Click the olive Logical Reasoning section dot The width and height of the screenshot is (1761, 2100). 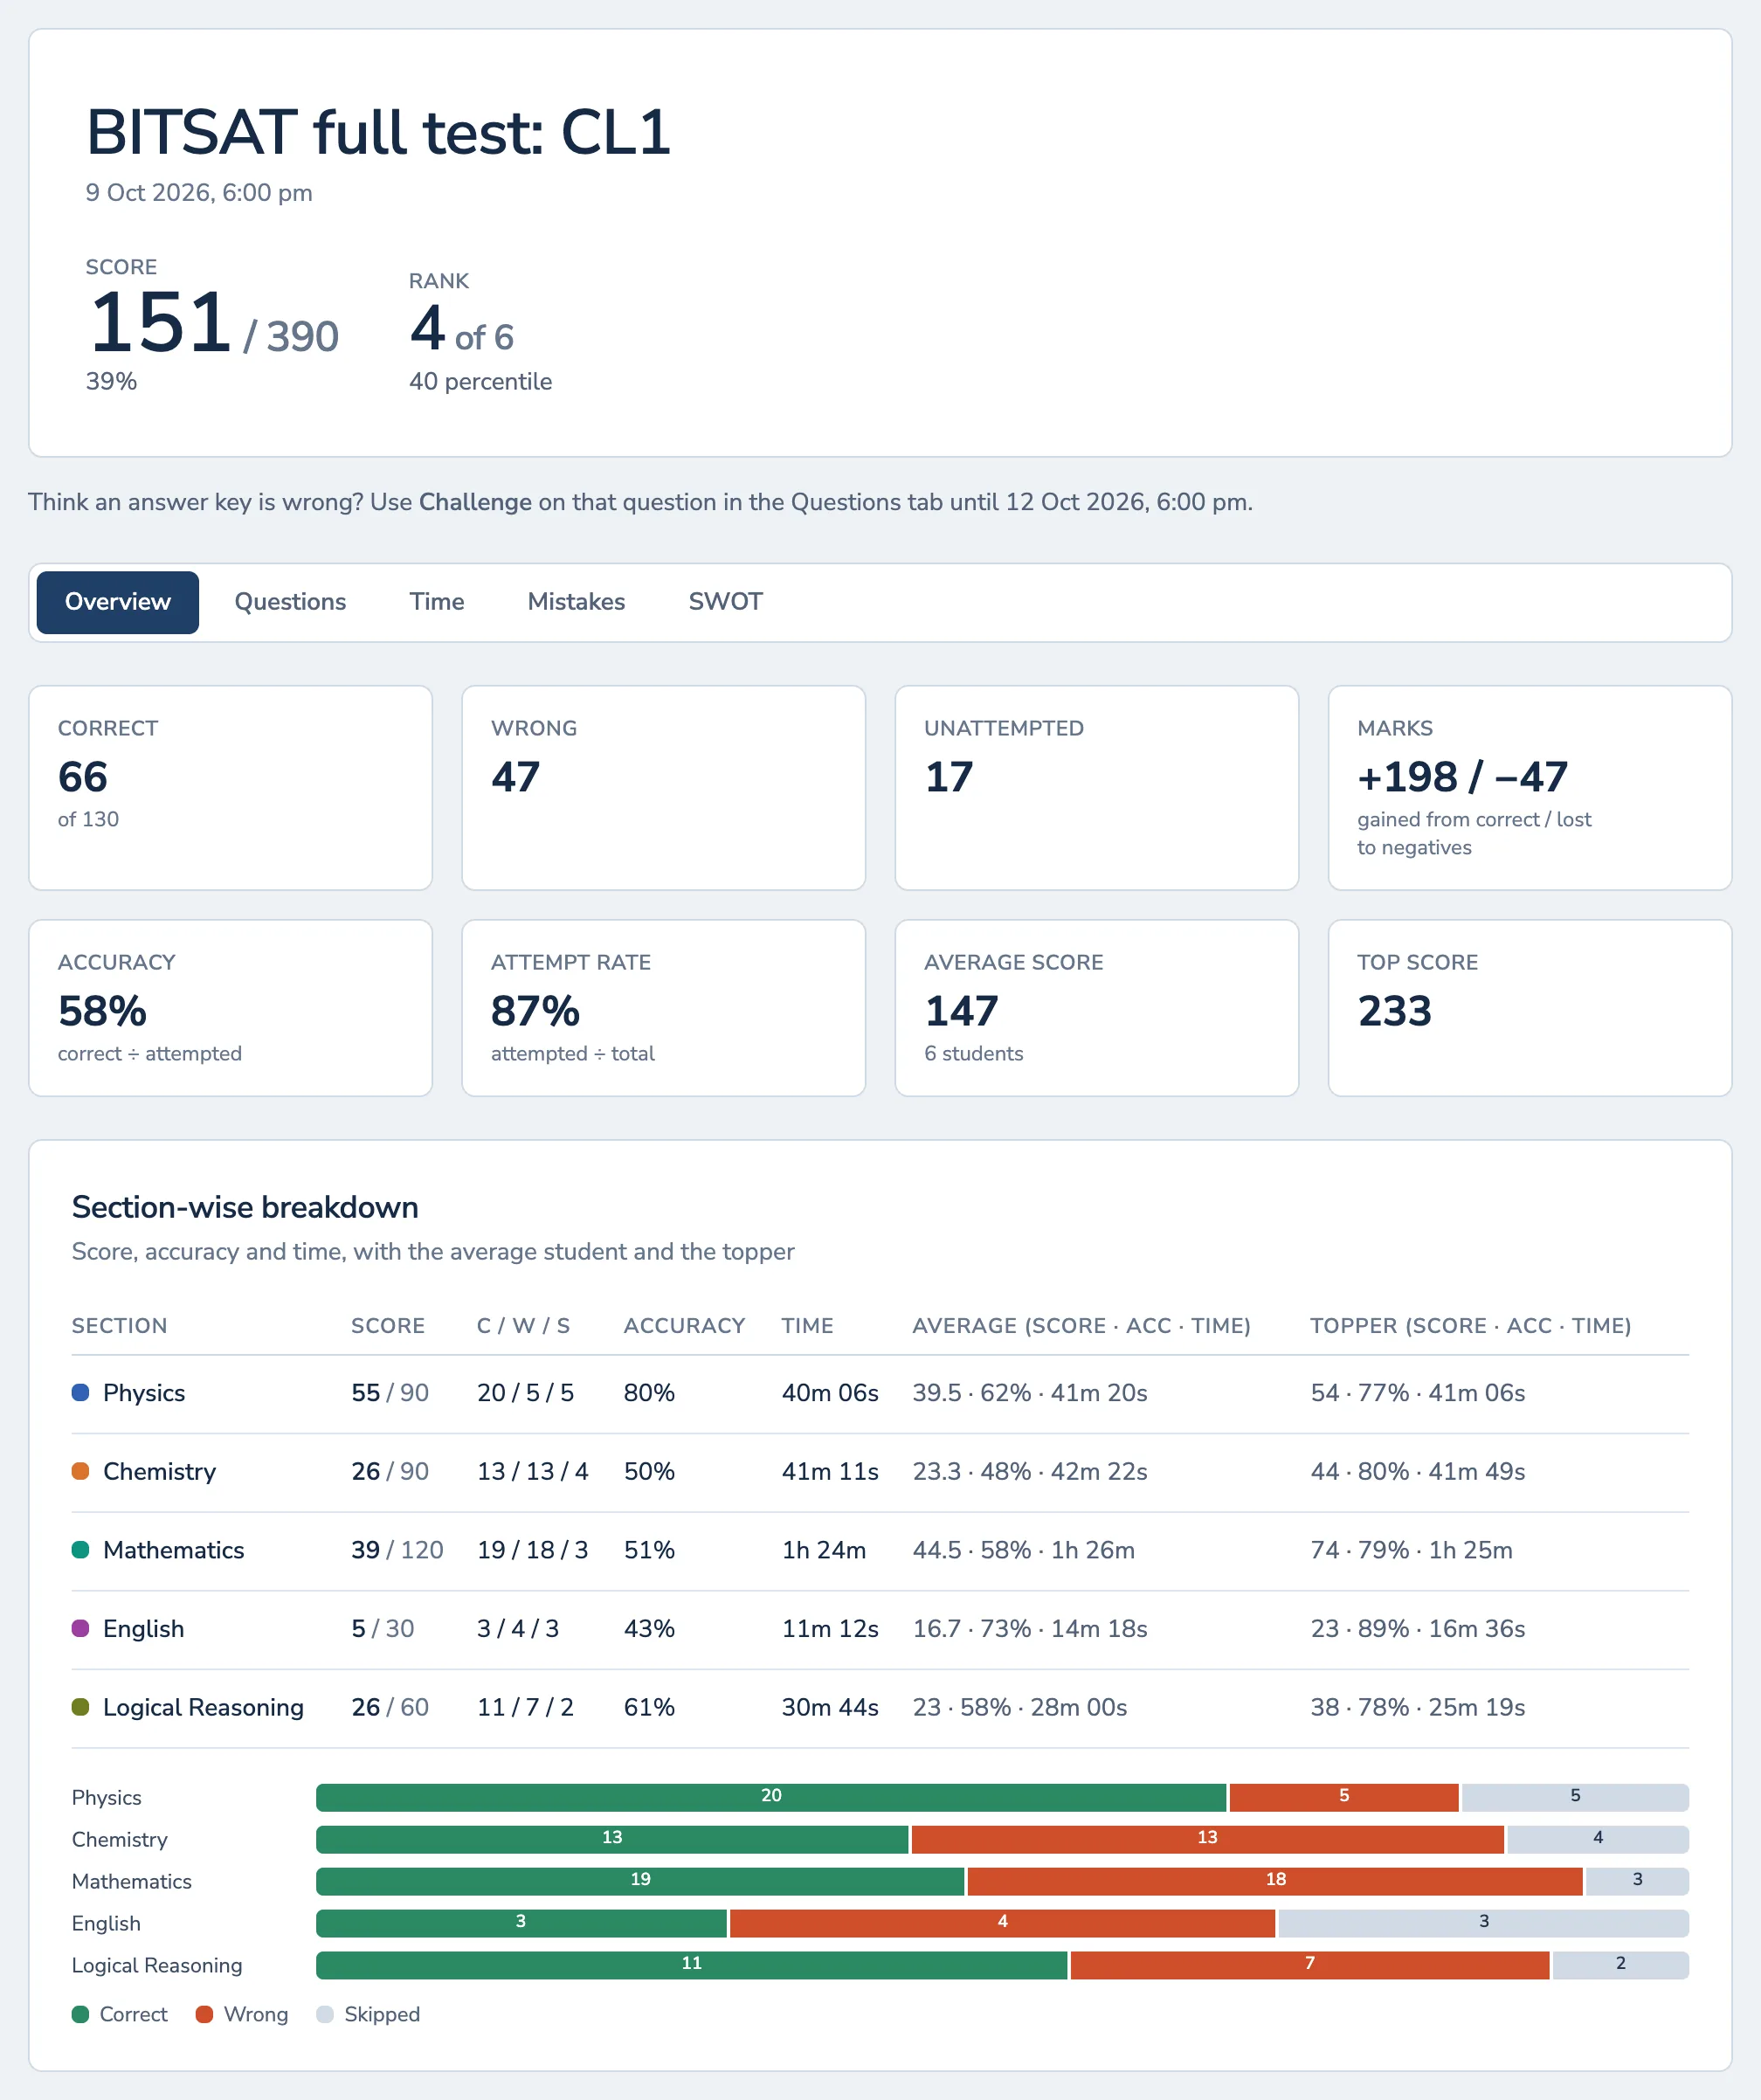81,1707
